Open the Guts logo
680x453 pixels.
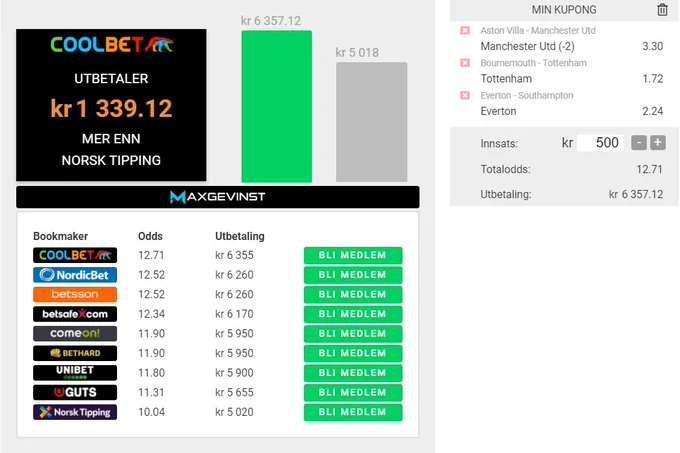pyautogui.click(x=75, y=392)
